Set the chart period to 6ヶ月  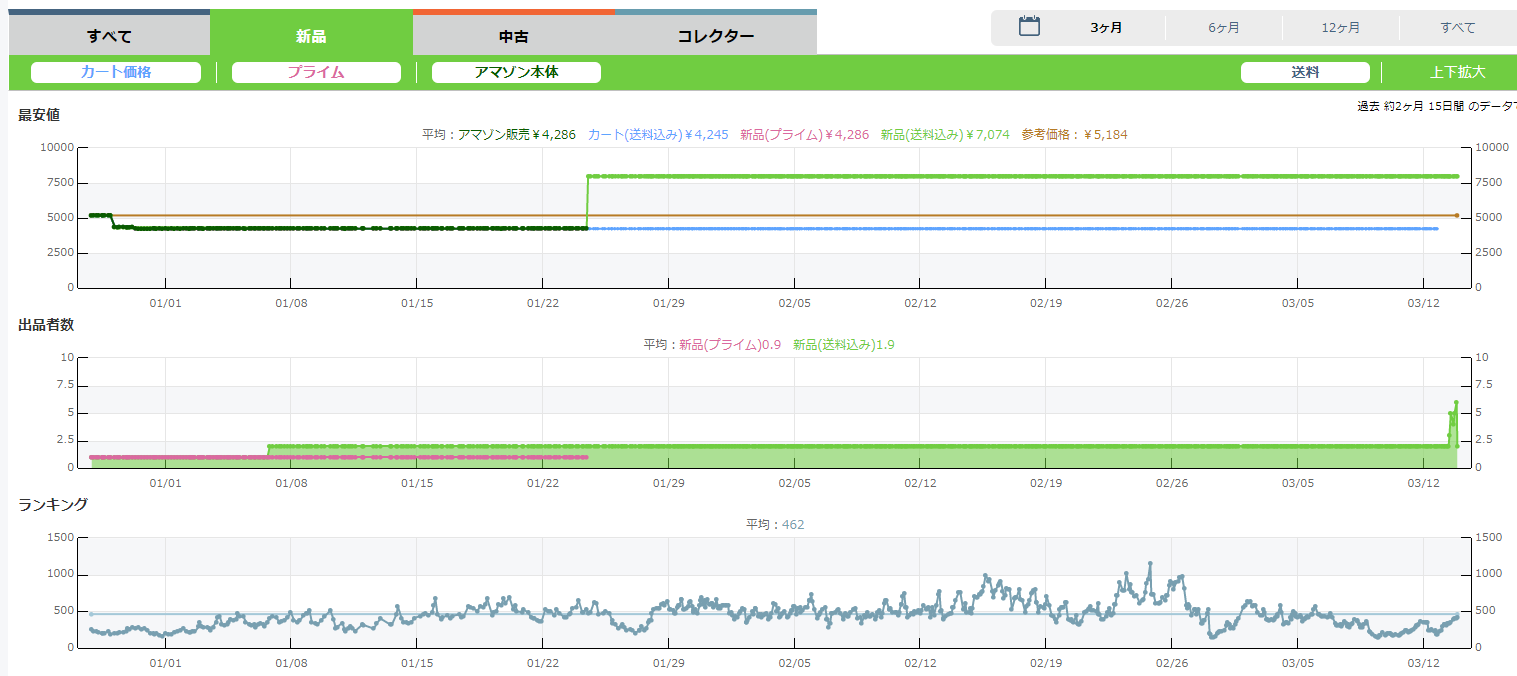[1223, 27]
